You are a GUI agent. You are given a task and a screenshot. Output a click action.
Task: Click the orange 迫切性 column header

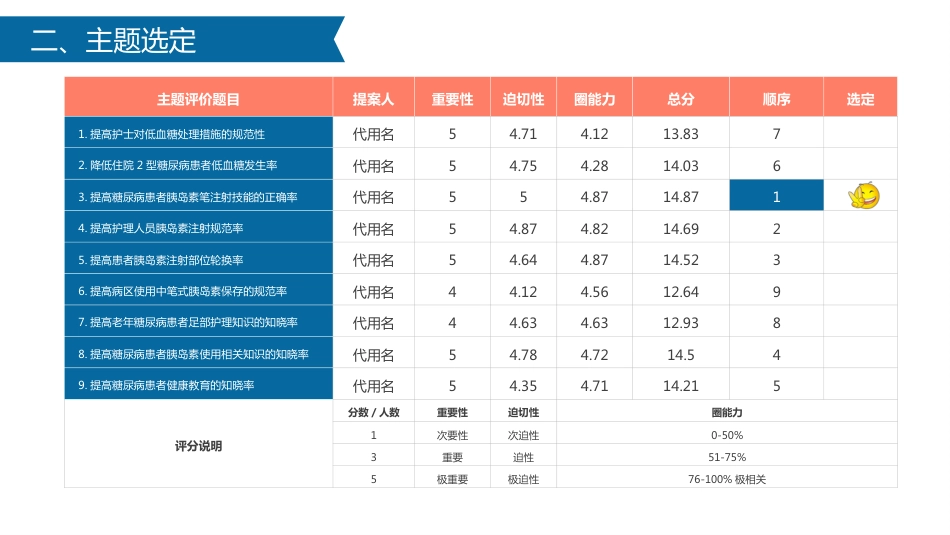[x=523, y=99]
